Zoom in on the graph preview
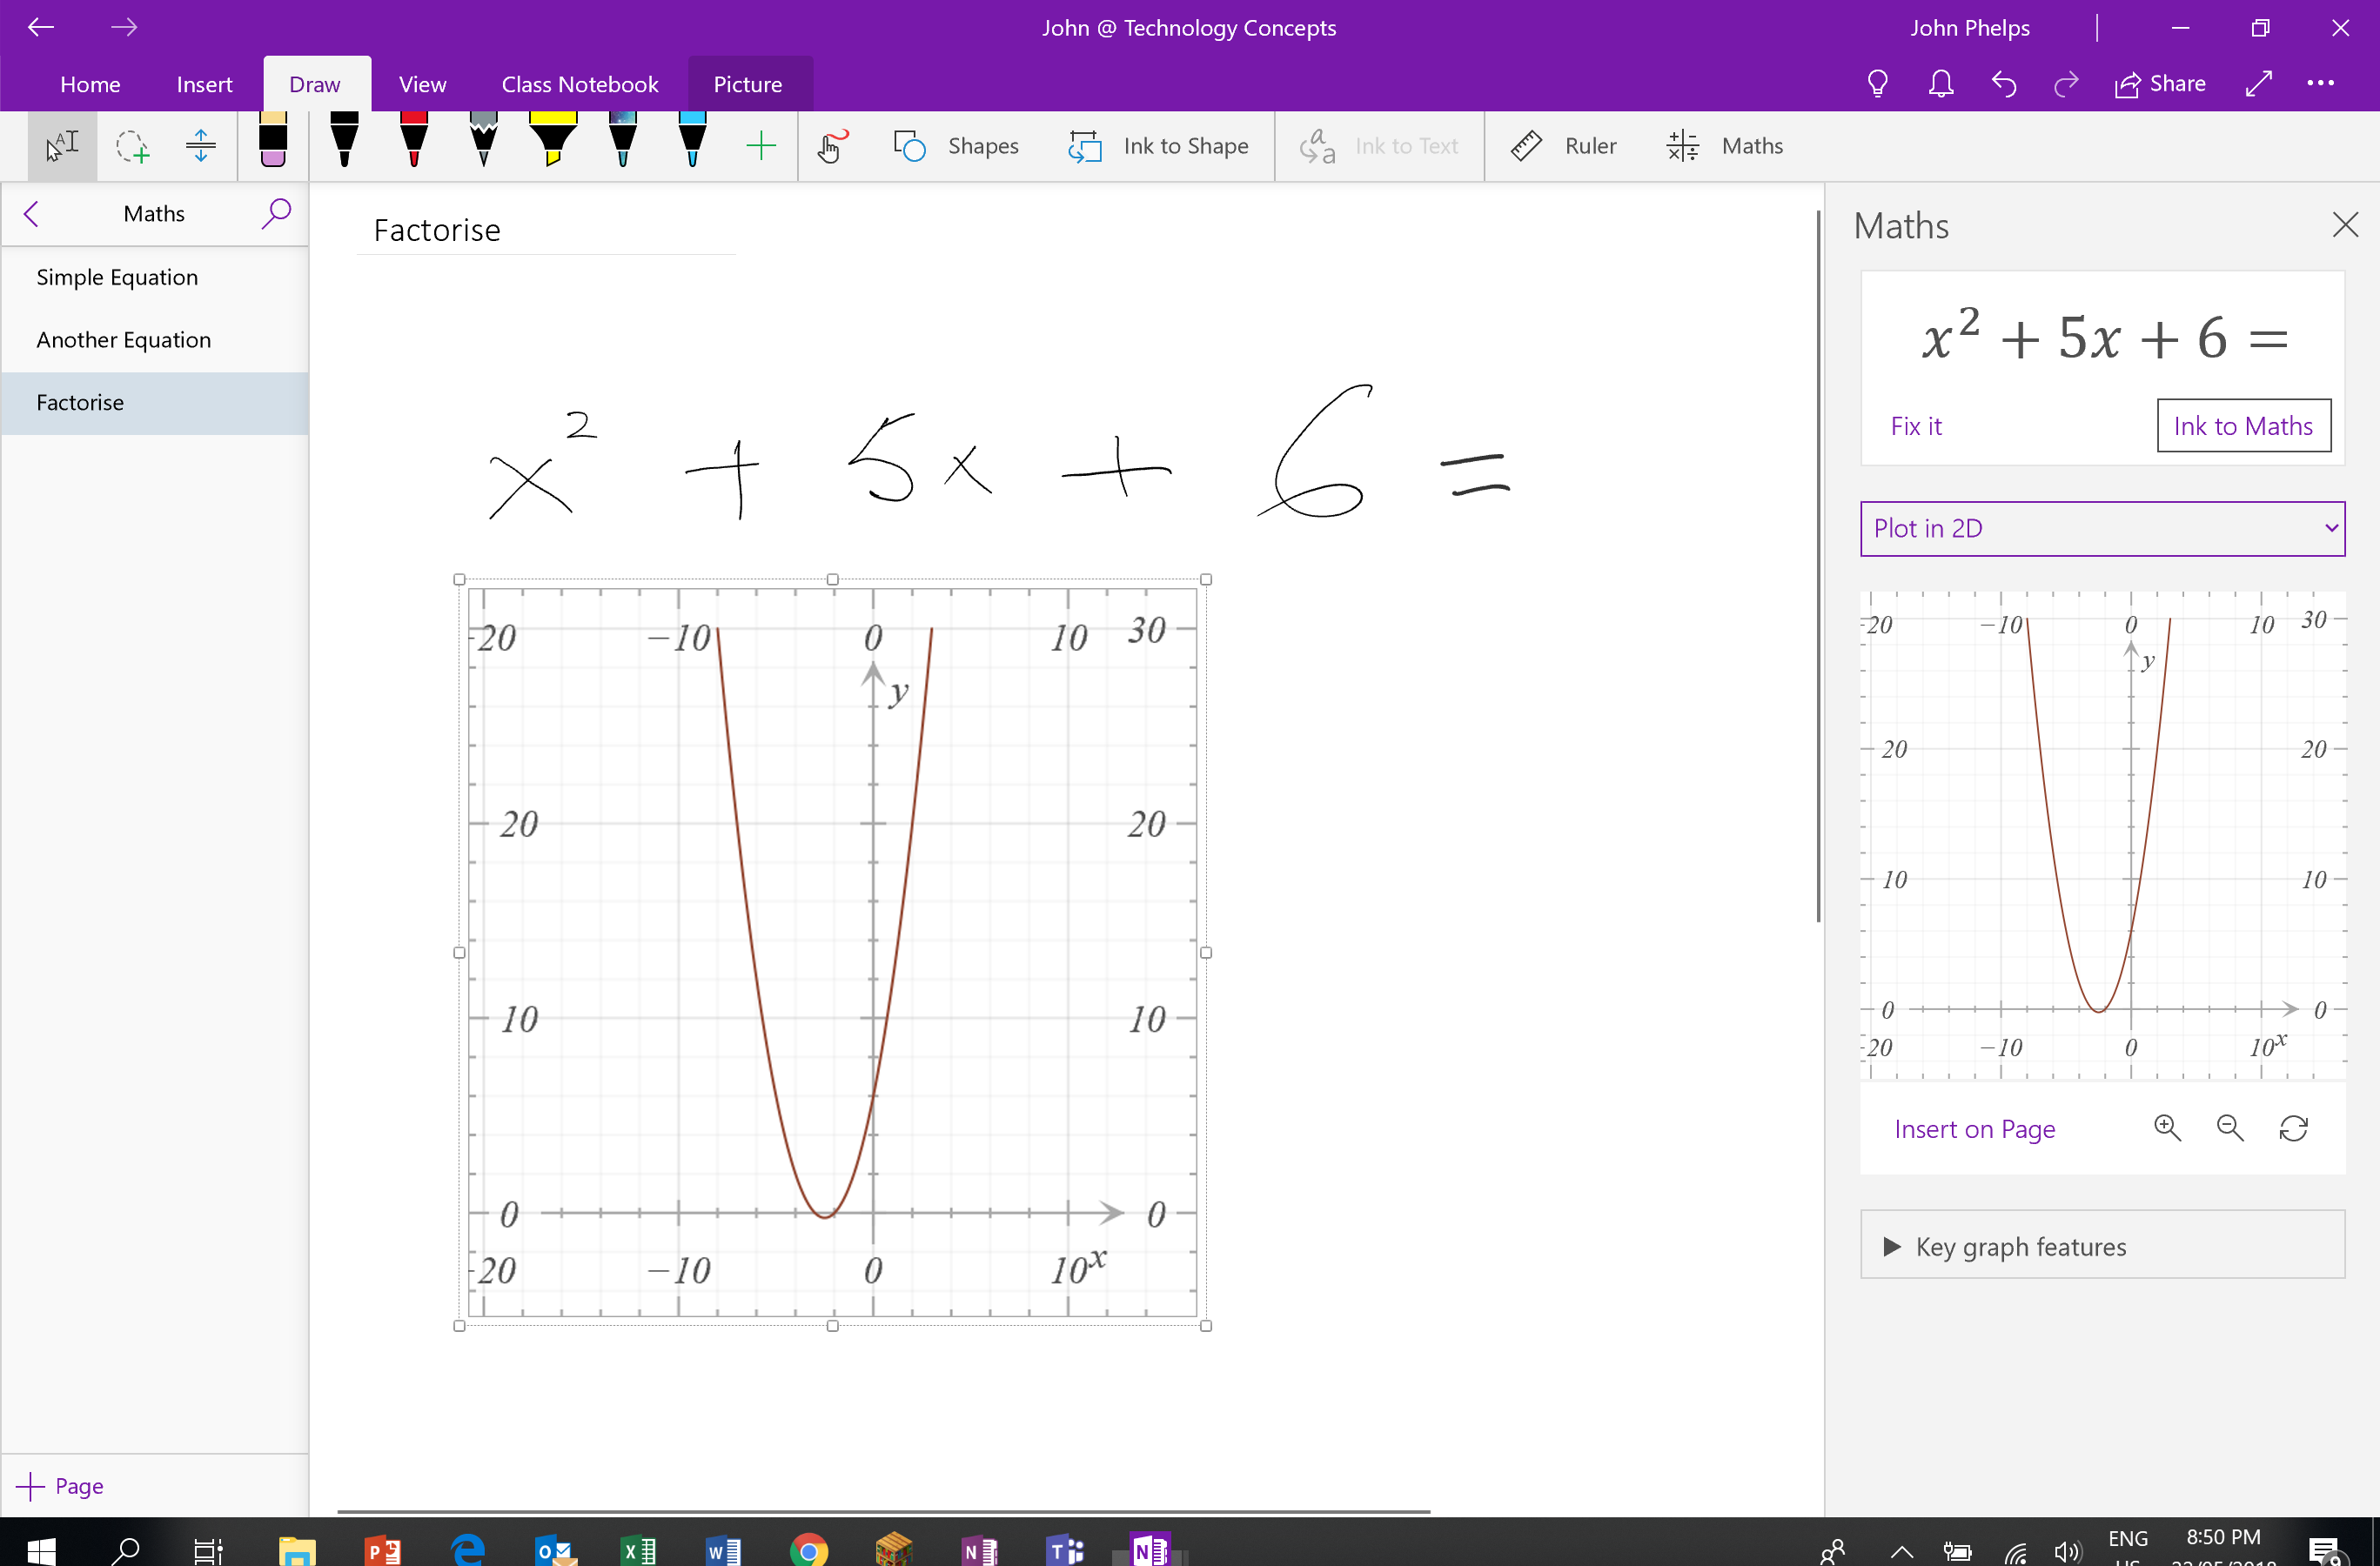This screenshot has height=1566, width=2380. (x=2166, y=1128)
